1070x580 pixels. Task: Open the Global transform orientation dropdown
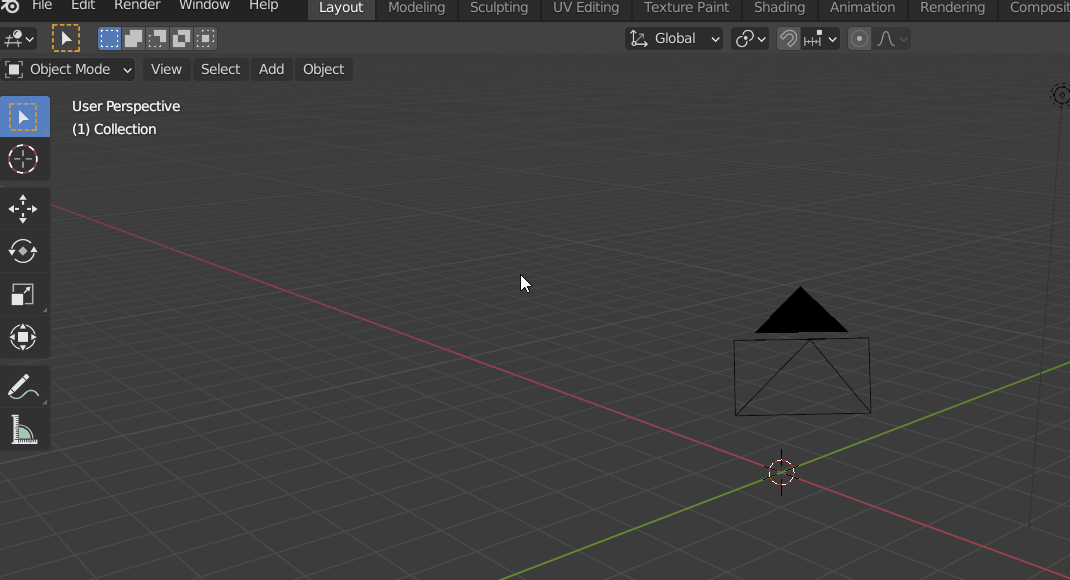[x=674, y=39]
